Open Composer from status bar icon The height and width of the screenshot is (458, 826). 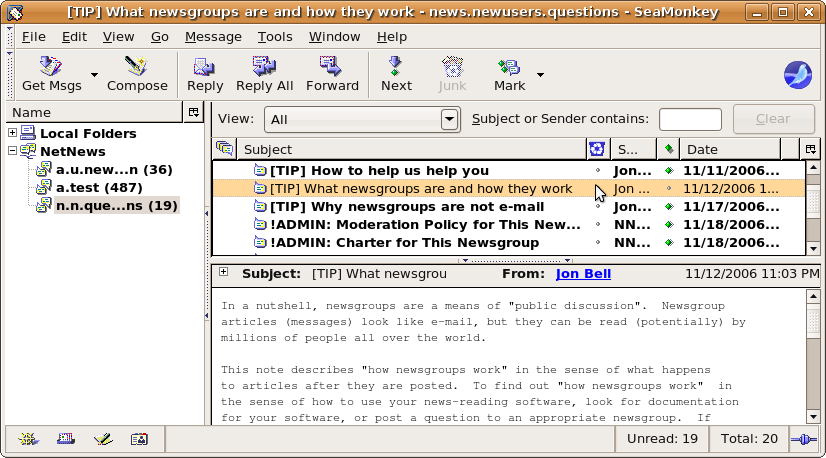click(x=103, y=439)
